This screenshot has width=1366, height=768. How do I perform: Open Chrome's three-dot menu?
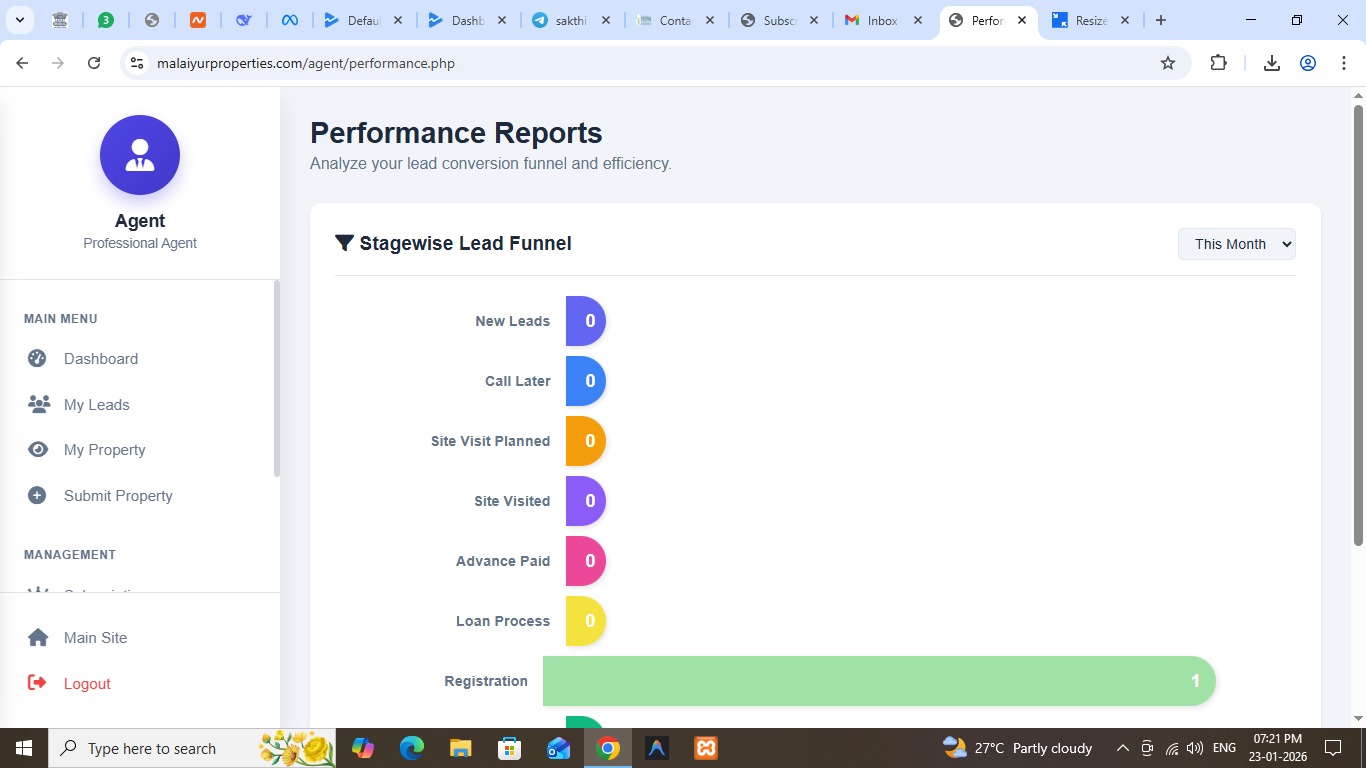coord(1345,62)
